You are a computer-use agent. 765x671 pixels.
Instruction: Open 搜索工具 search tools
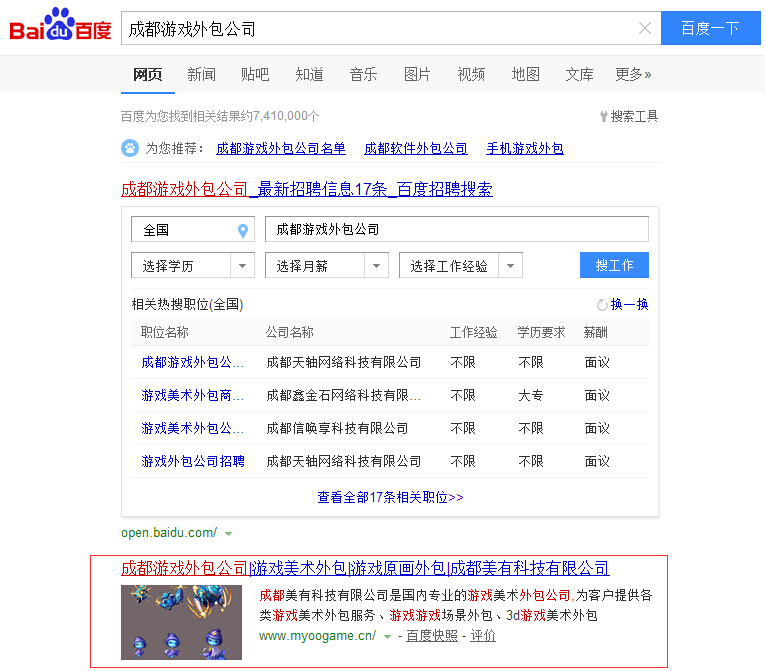pyautogui.click(x=629, y=116)
